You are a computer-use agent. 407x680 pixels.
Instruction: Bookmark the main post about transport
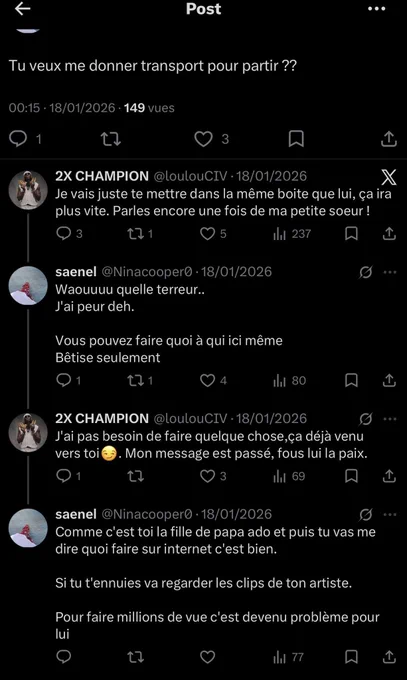[x=296, y=139]
